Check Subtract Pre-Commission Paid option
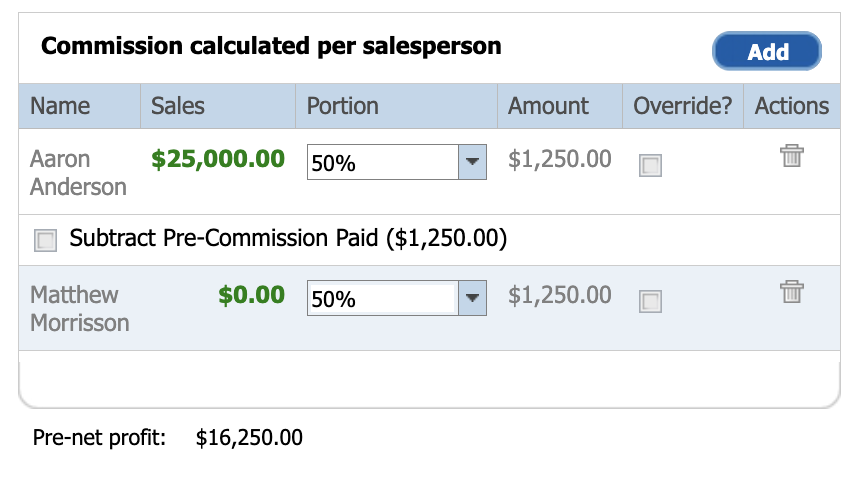Screen dimensions: 862x484 [45, 240]
